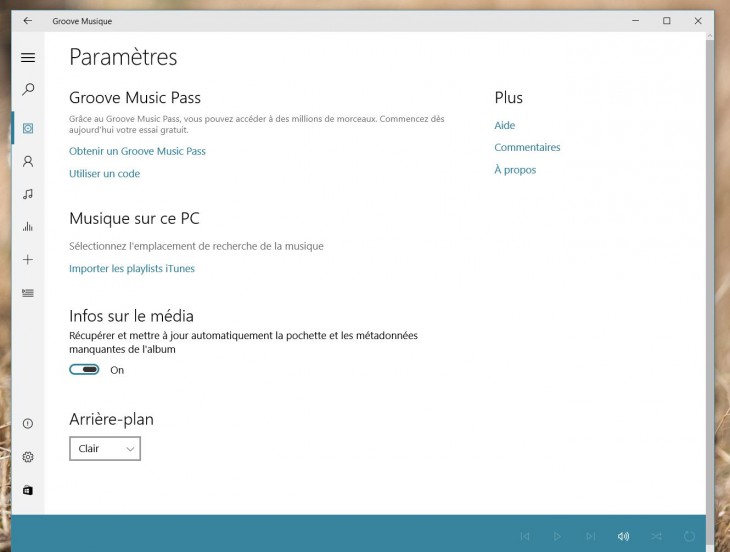Click Obtenir un Groove Music Pass link
Screen dimensions: 730x552
point(137,151)
